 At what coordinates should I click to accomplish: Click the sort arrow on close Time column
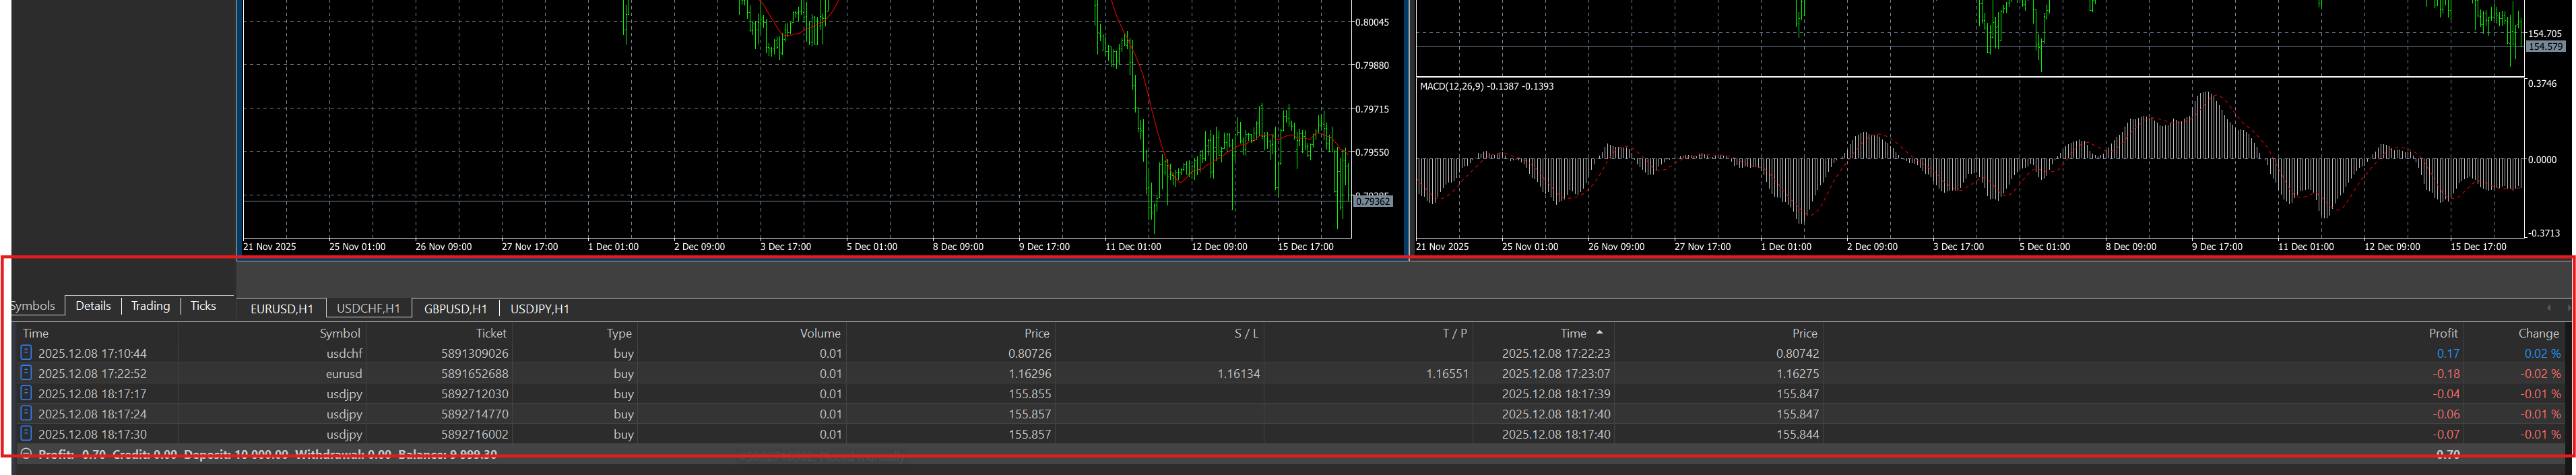pyautogui.click(x=1599, y=333)
